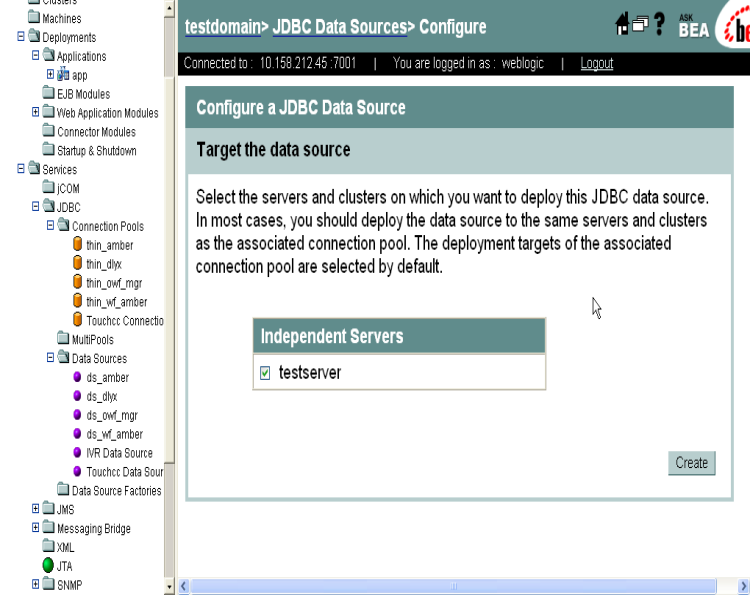Collapse the Connection Pools node

[50, 225]
